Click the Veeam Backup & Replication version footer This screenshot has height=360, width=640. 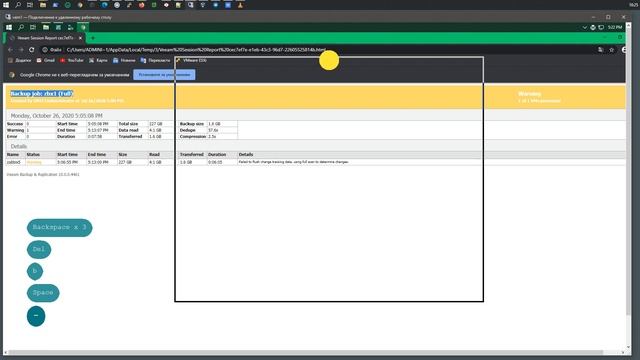pos(43,174)
